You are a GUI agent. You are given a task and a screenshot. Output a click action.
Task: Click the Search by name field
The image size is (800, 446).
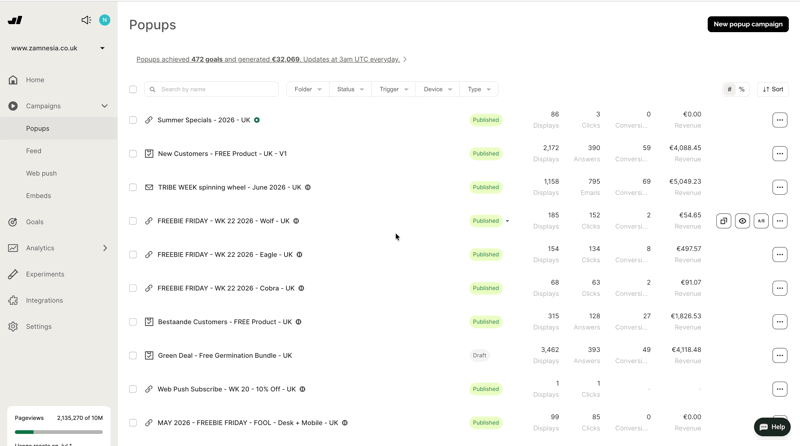coord(211,89)
